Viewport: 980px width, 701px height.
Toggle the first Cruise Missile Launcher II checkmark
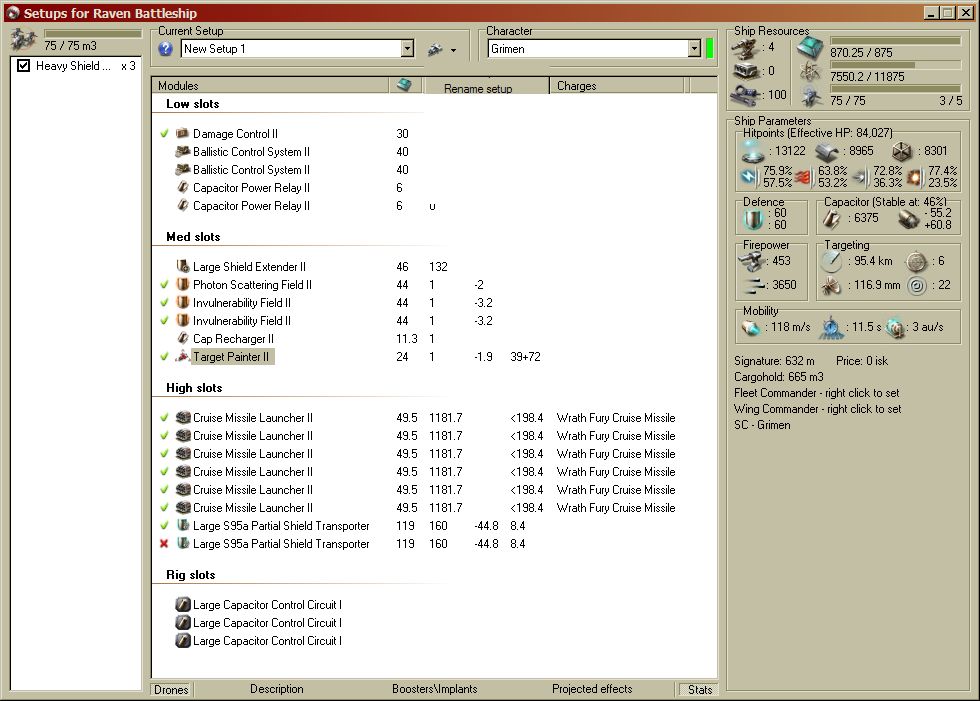coord(164,417)
